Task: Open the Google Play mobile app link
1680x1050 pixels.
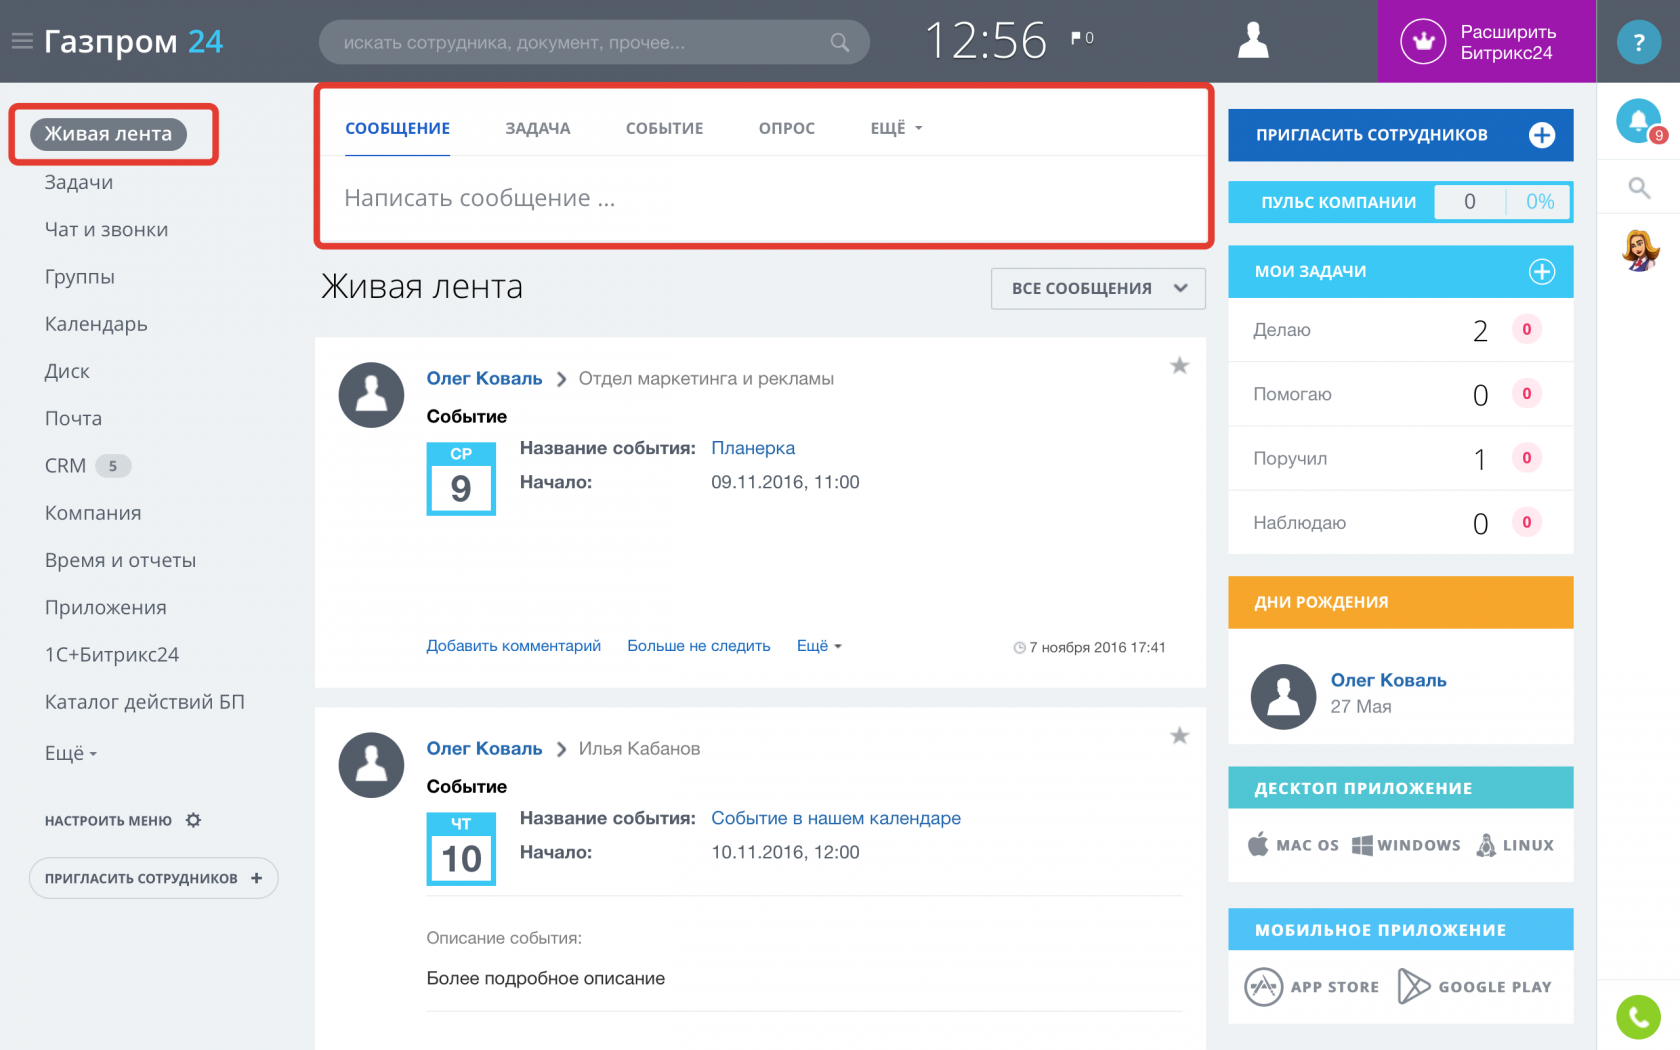Action: click(1474, 987)
